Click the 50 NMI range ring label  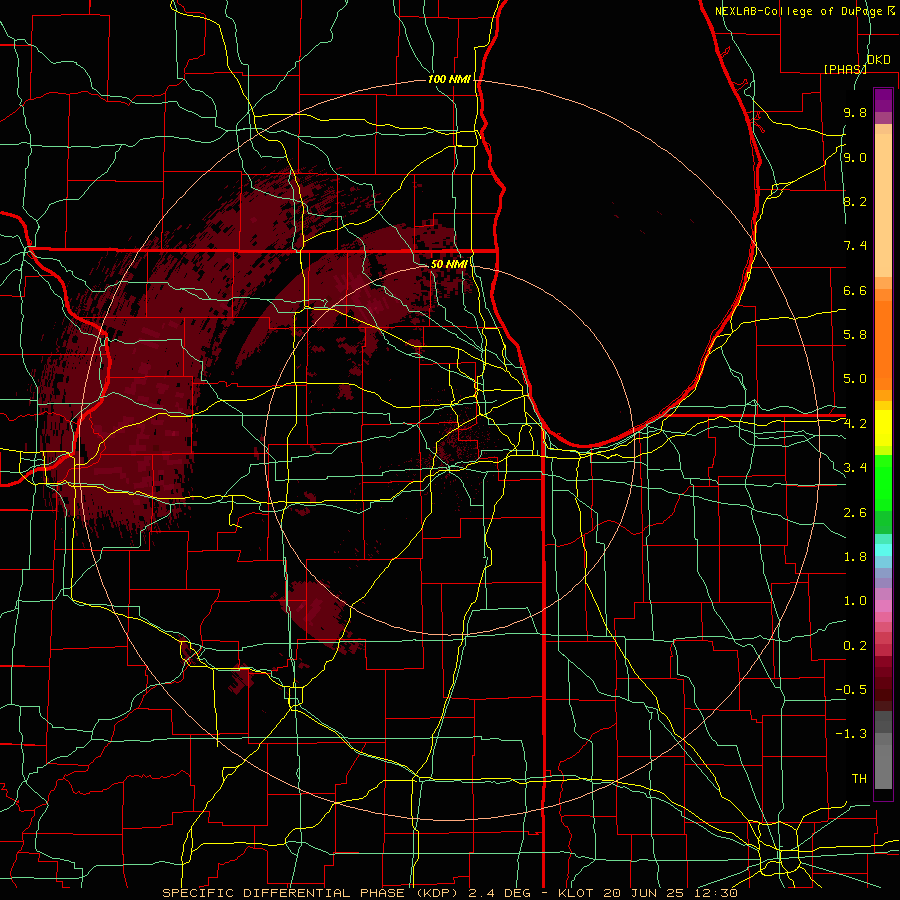coord(449,264)
